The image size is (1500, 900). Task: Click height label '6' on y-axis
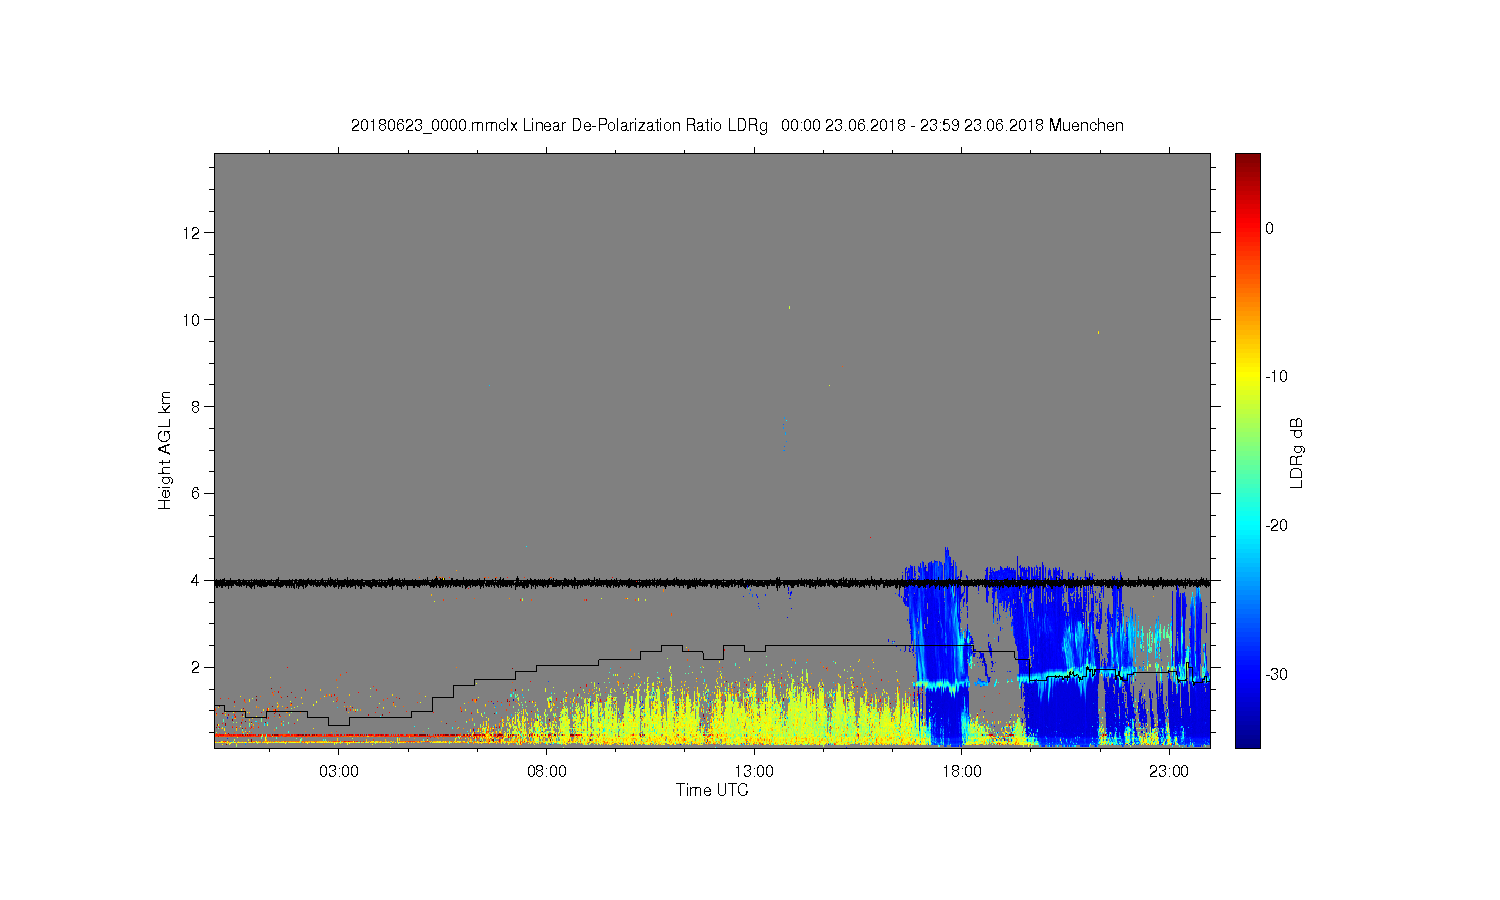click(x=196, y=494)
